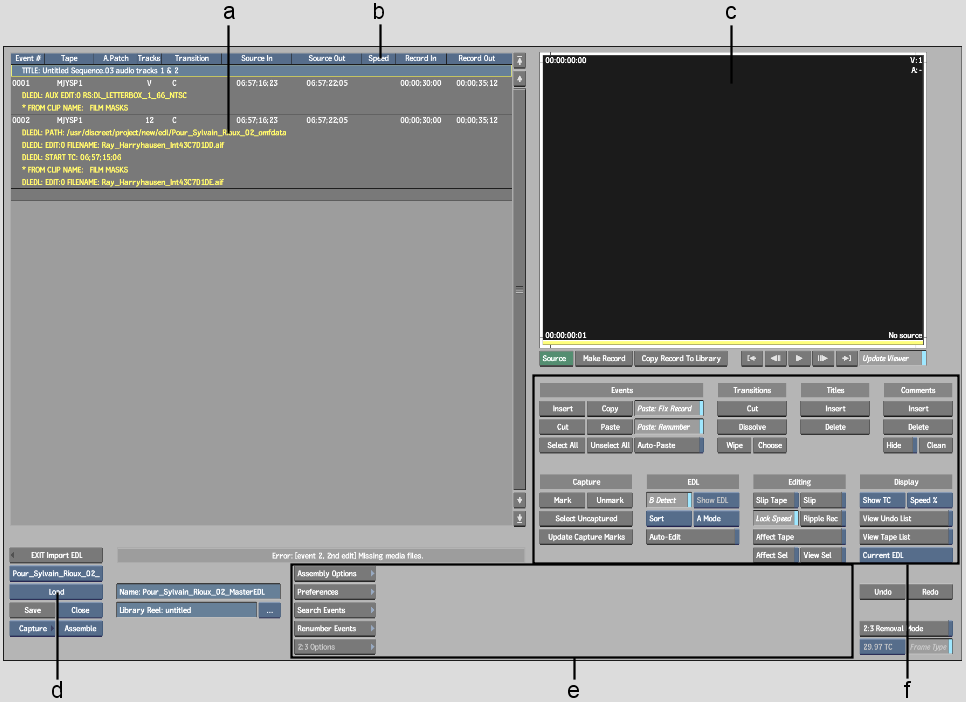The width and height of the screenshot is (966, 702).
Task: Undo the last action
Action: click(x=882, y=592)
